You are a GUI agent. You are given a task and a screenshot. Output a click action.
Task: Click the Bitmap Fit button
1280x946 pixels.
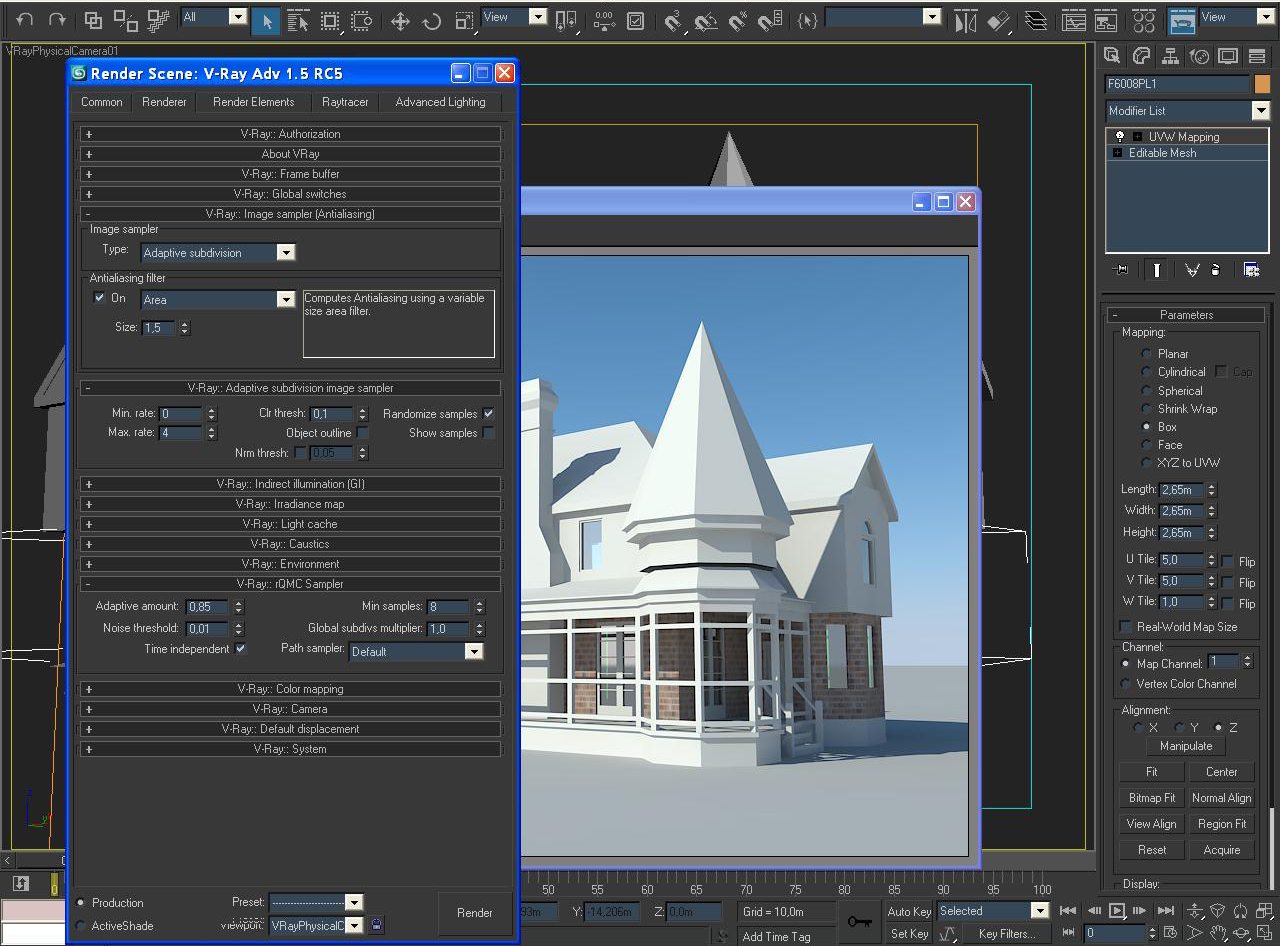click(x=1152, y=798)
